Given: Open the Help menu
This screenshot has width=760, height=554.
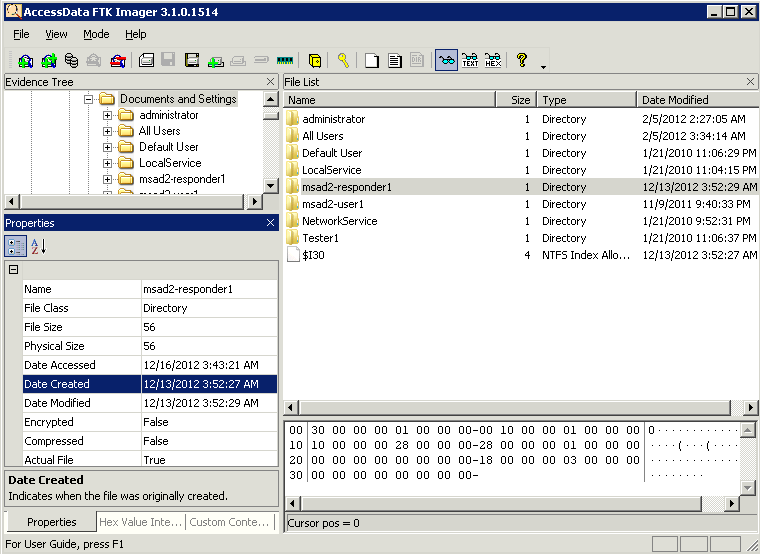Looking at the screenshot, I should pos(135,34).
